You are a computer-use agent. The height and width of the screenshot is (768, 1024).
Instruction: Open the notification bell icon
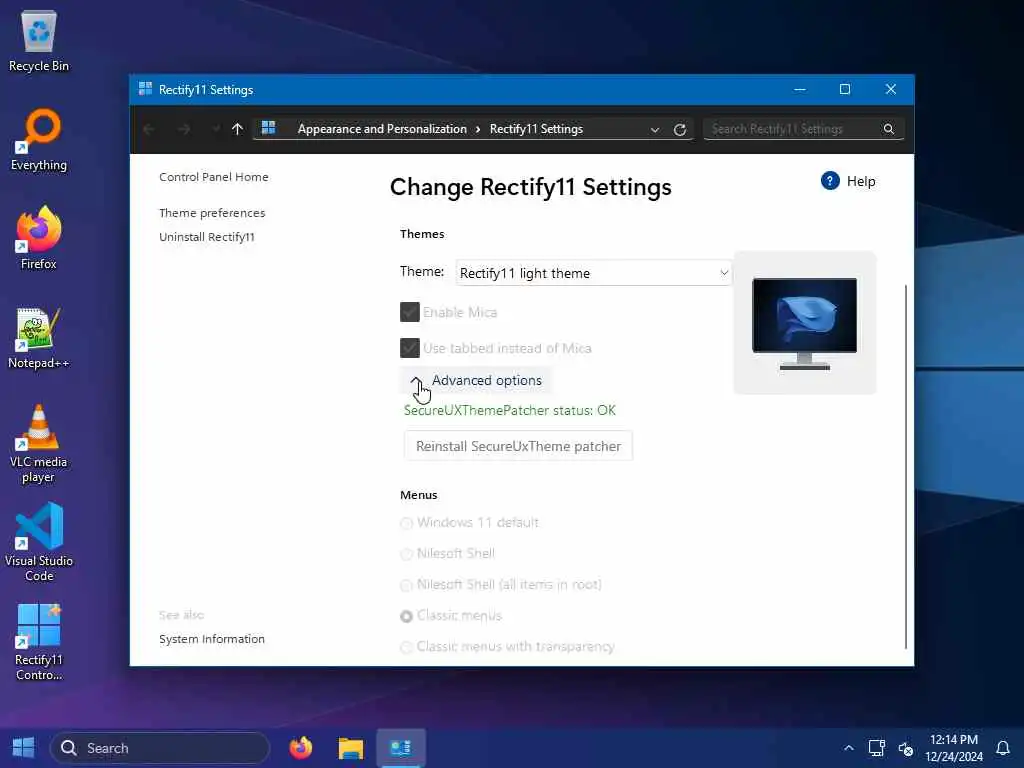point(1003,748)
